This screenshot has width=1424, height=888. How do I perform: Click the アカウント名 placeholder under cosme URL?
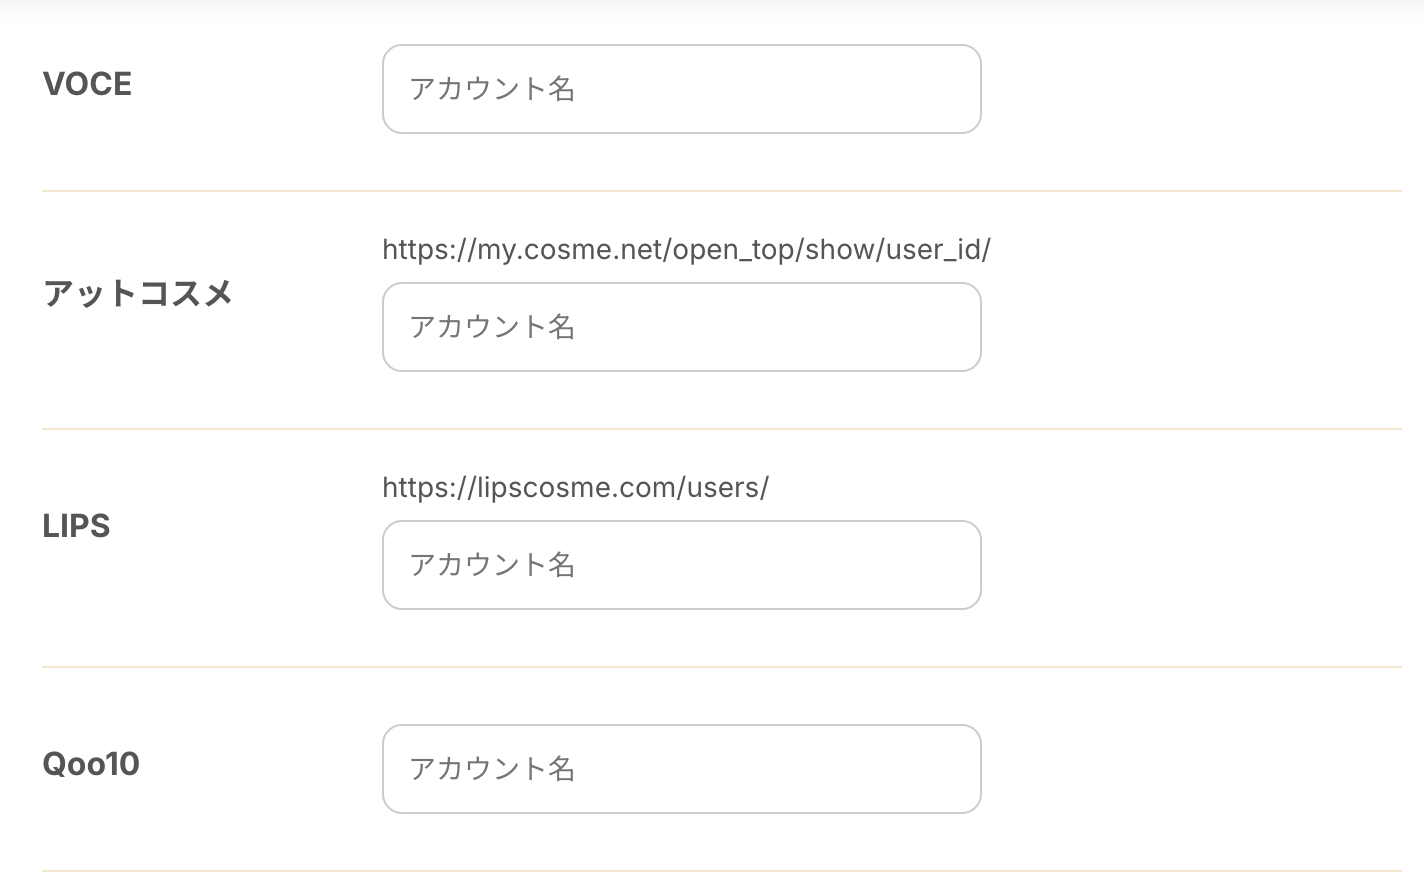[x=492, y=327]
